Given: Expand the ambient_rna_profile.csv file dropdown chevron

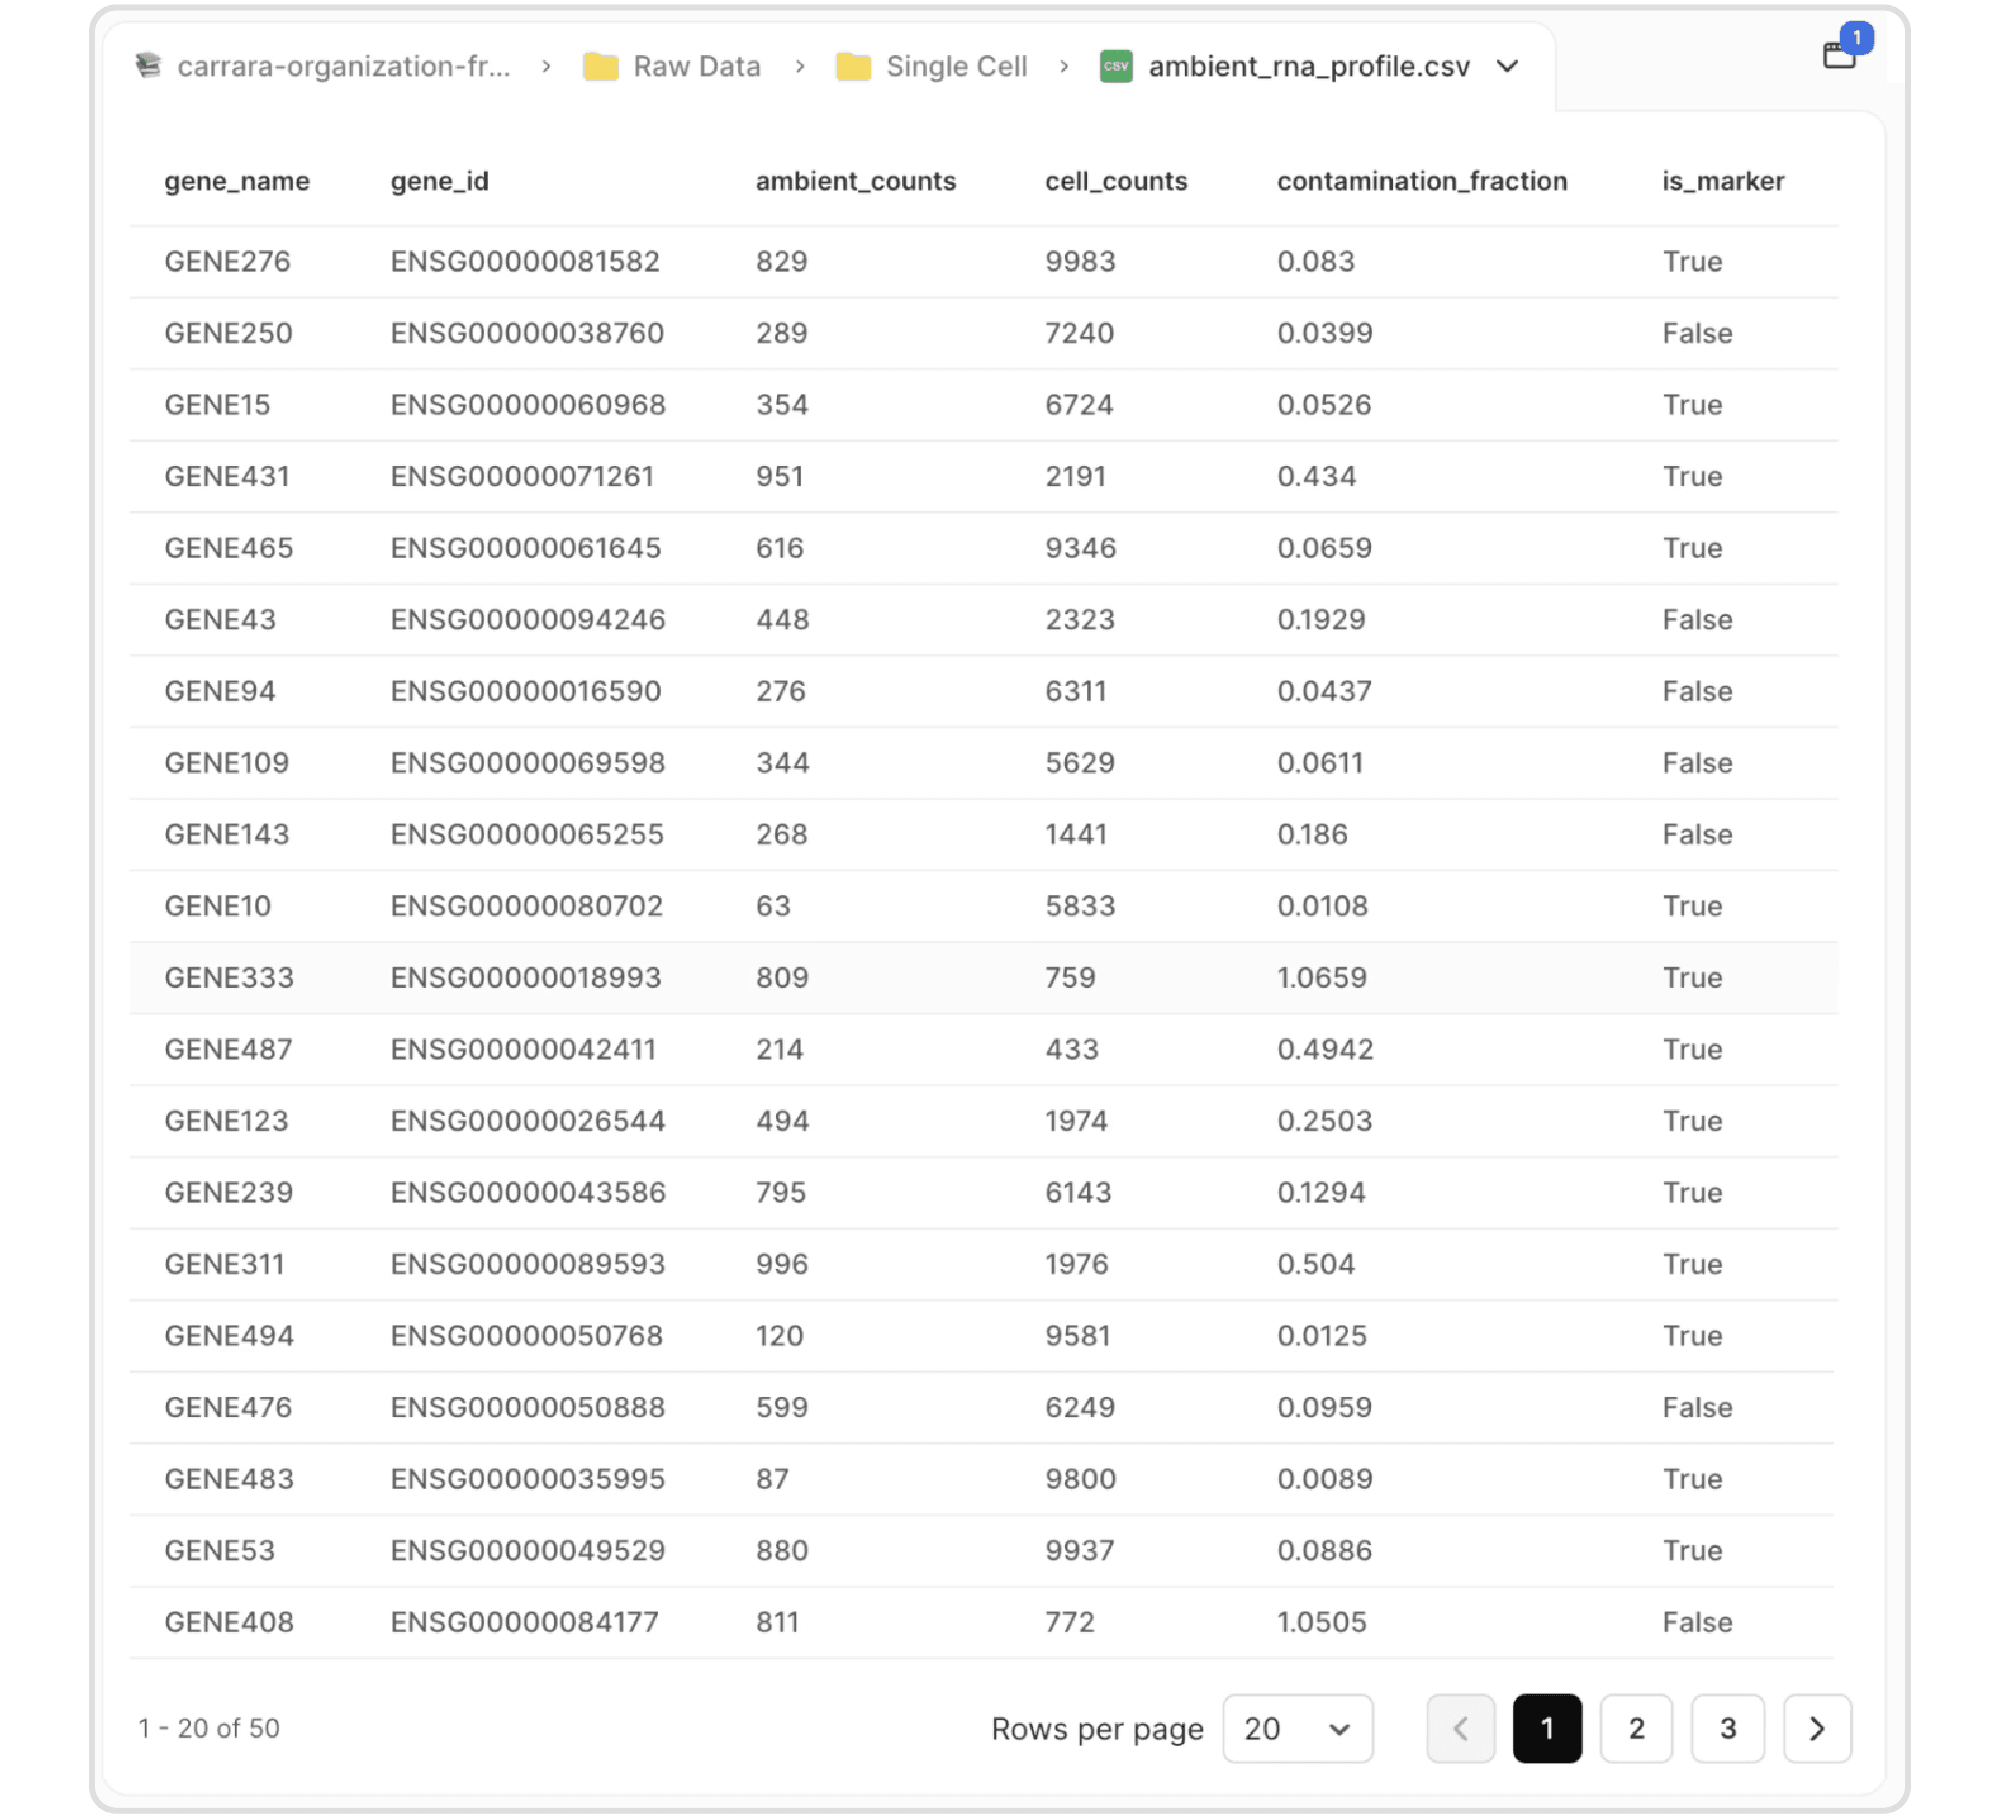Looking at the screenshot, I should click(x=1507, y=67).
